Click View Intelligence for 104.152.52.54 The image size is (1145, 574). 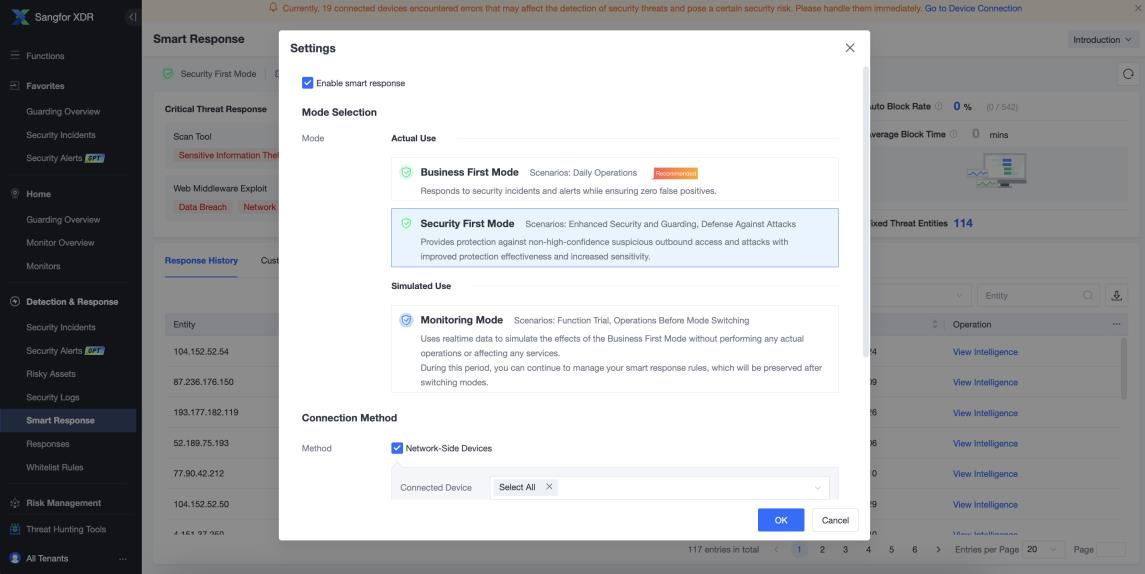(985, 352)
